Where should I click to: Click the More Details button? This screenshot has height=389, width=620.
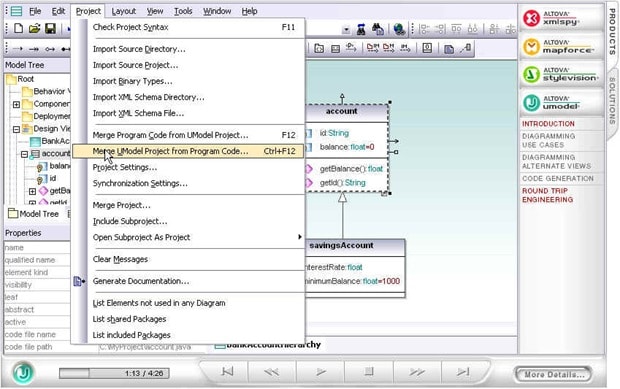tap(554, 374)
